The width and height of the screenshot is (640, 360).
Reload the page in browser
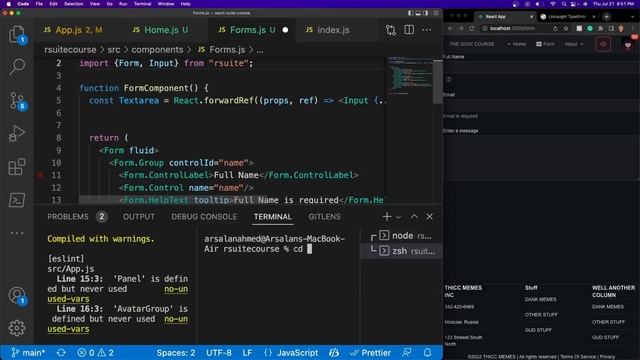pos(471,29)
